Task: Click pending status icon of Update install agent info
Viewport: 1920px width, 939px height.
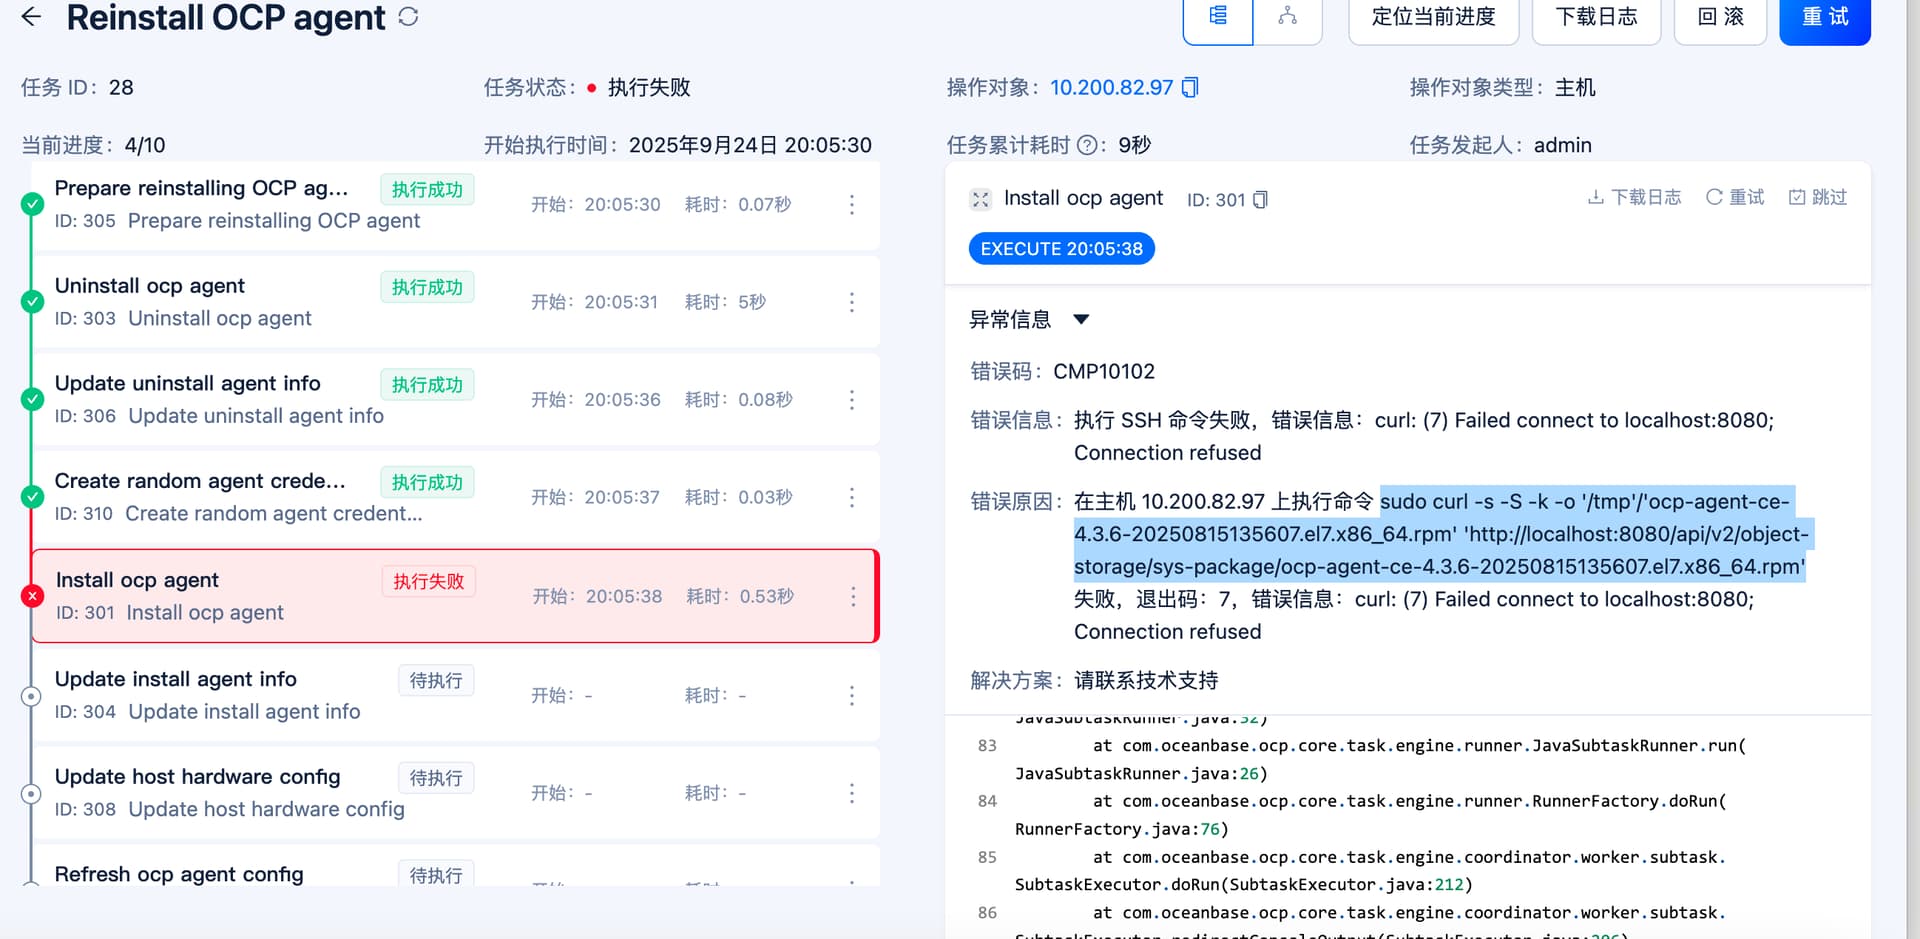Action: click(31, 696)
